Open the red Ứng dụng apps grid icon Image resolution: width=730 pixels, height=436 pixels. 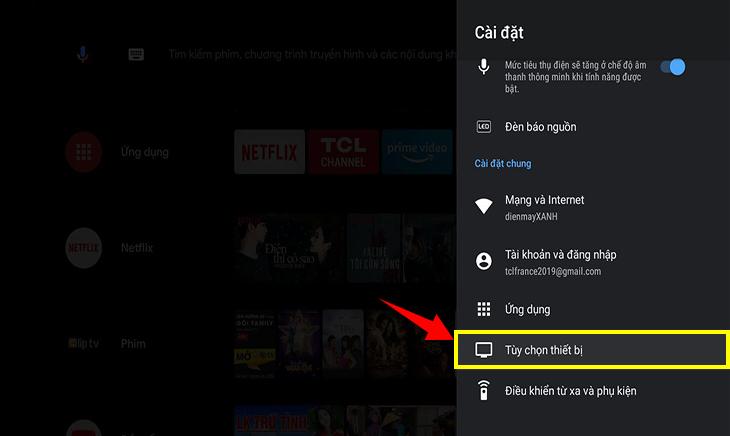click(84, 152)
